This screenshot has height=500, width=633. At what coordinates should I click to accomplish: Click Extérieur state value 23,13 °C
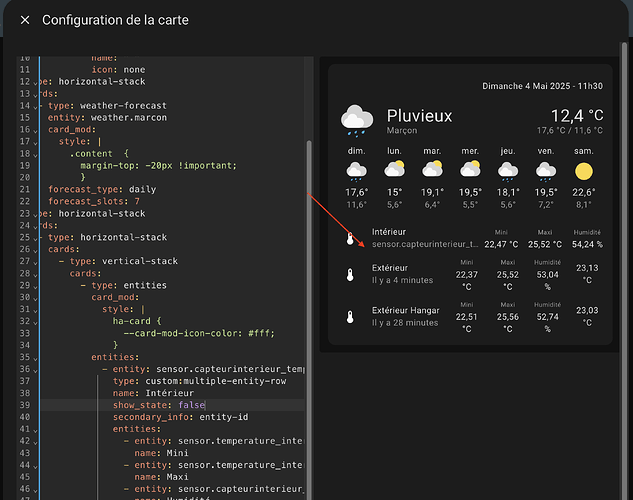click(x=587, y=274)
